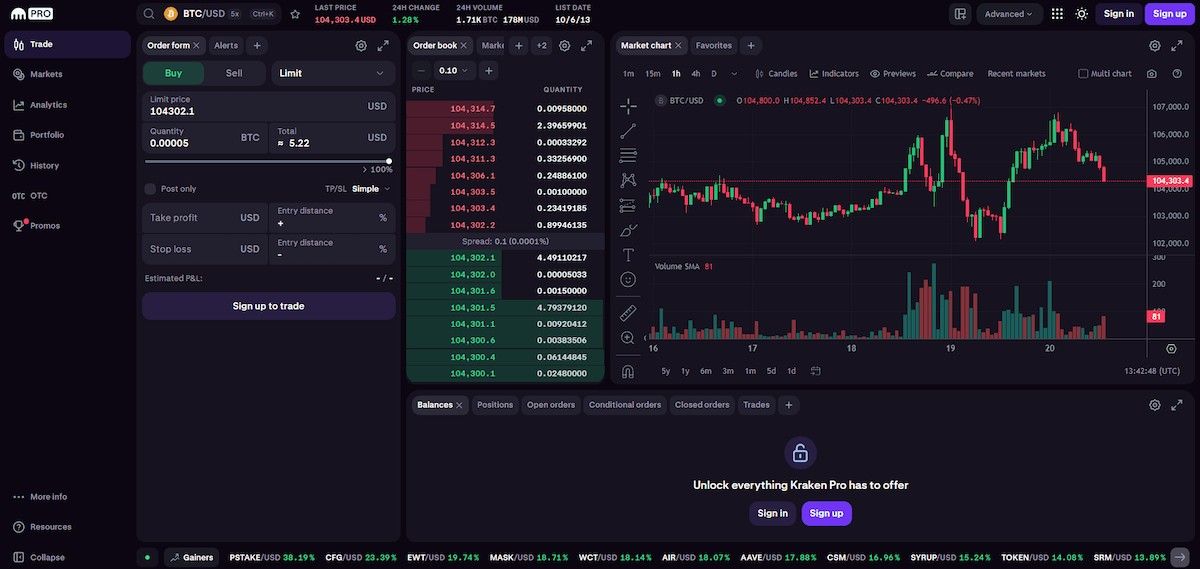This screenshot has height=569, width=1200.
Task: Enable the Multi chart checkbox
Action: coord(1083,74)
